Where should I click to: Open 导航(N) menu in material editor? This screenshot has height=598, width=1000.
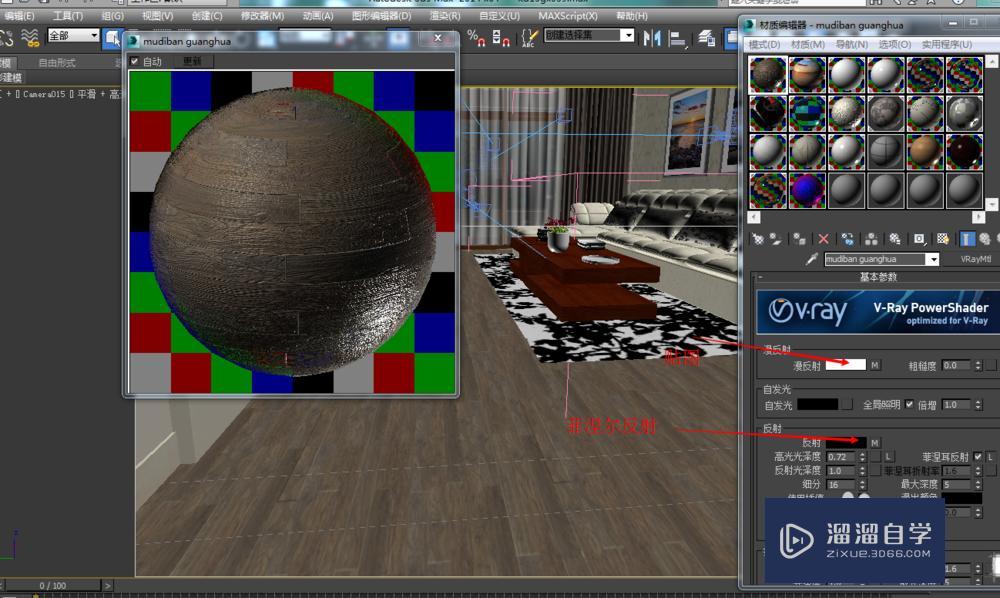pyautogui.click(x=851, y=44)
